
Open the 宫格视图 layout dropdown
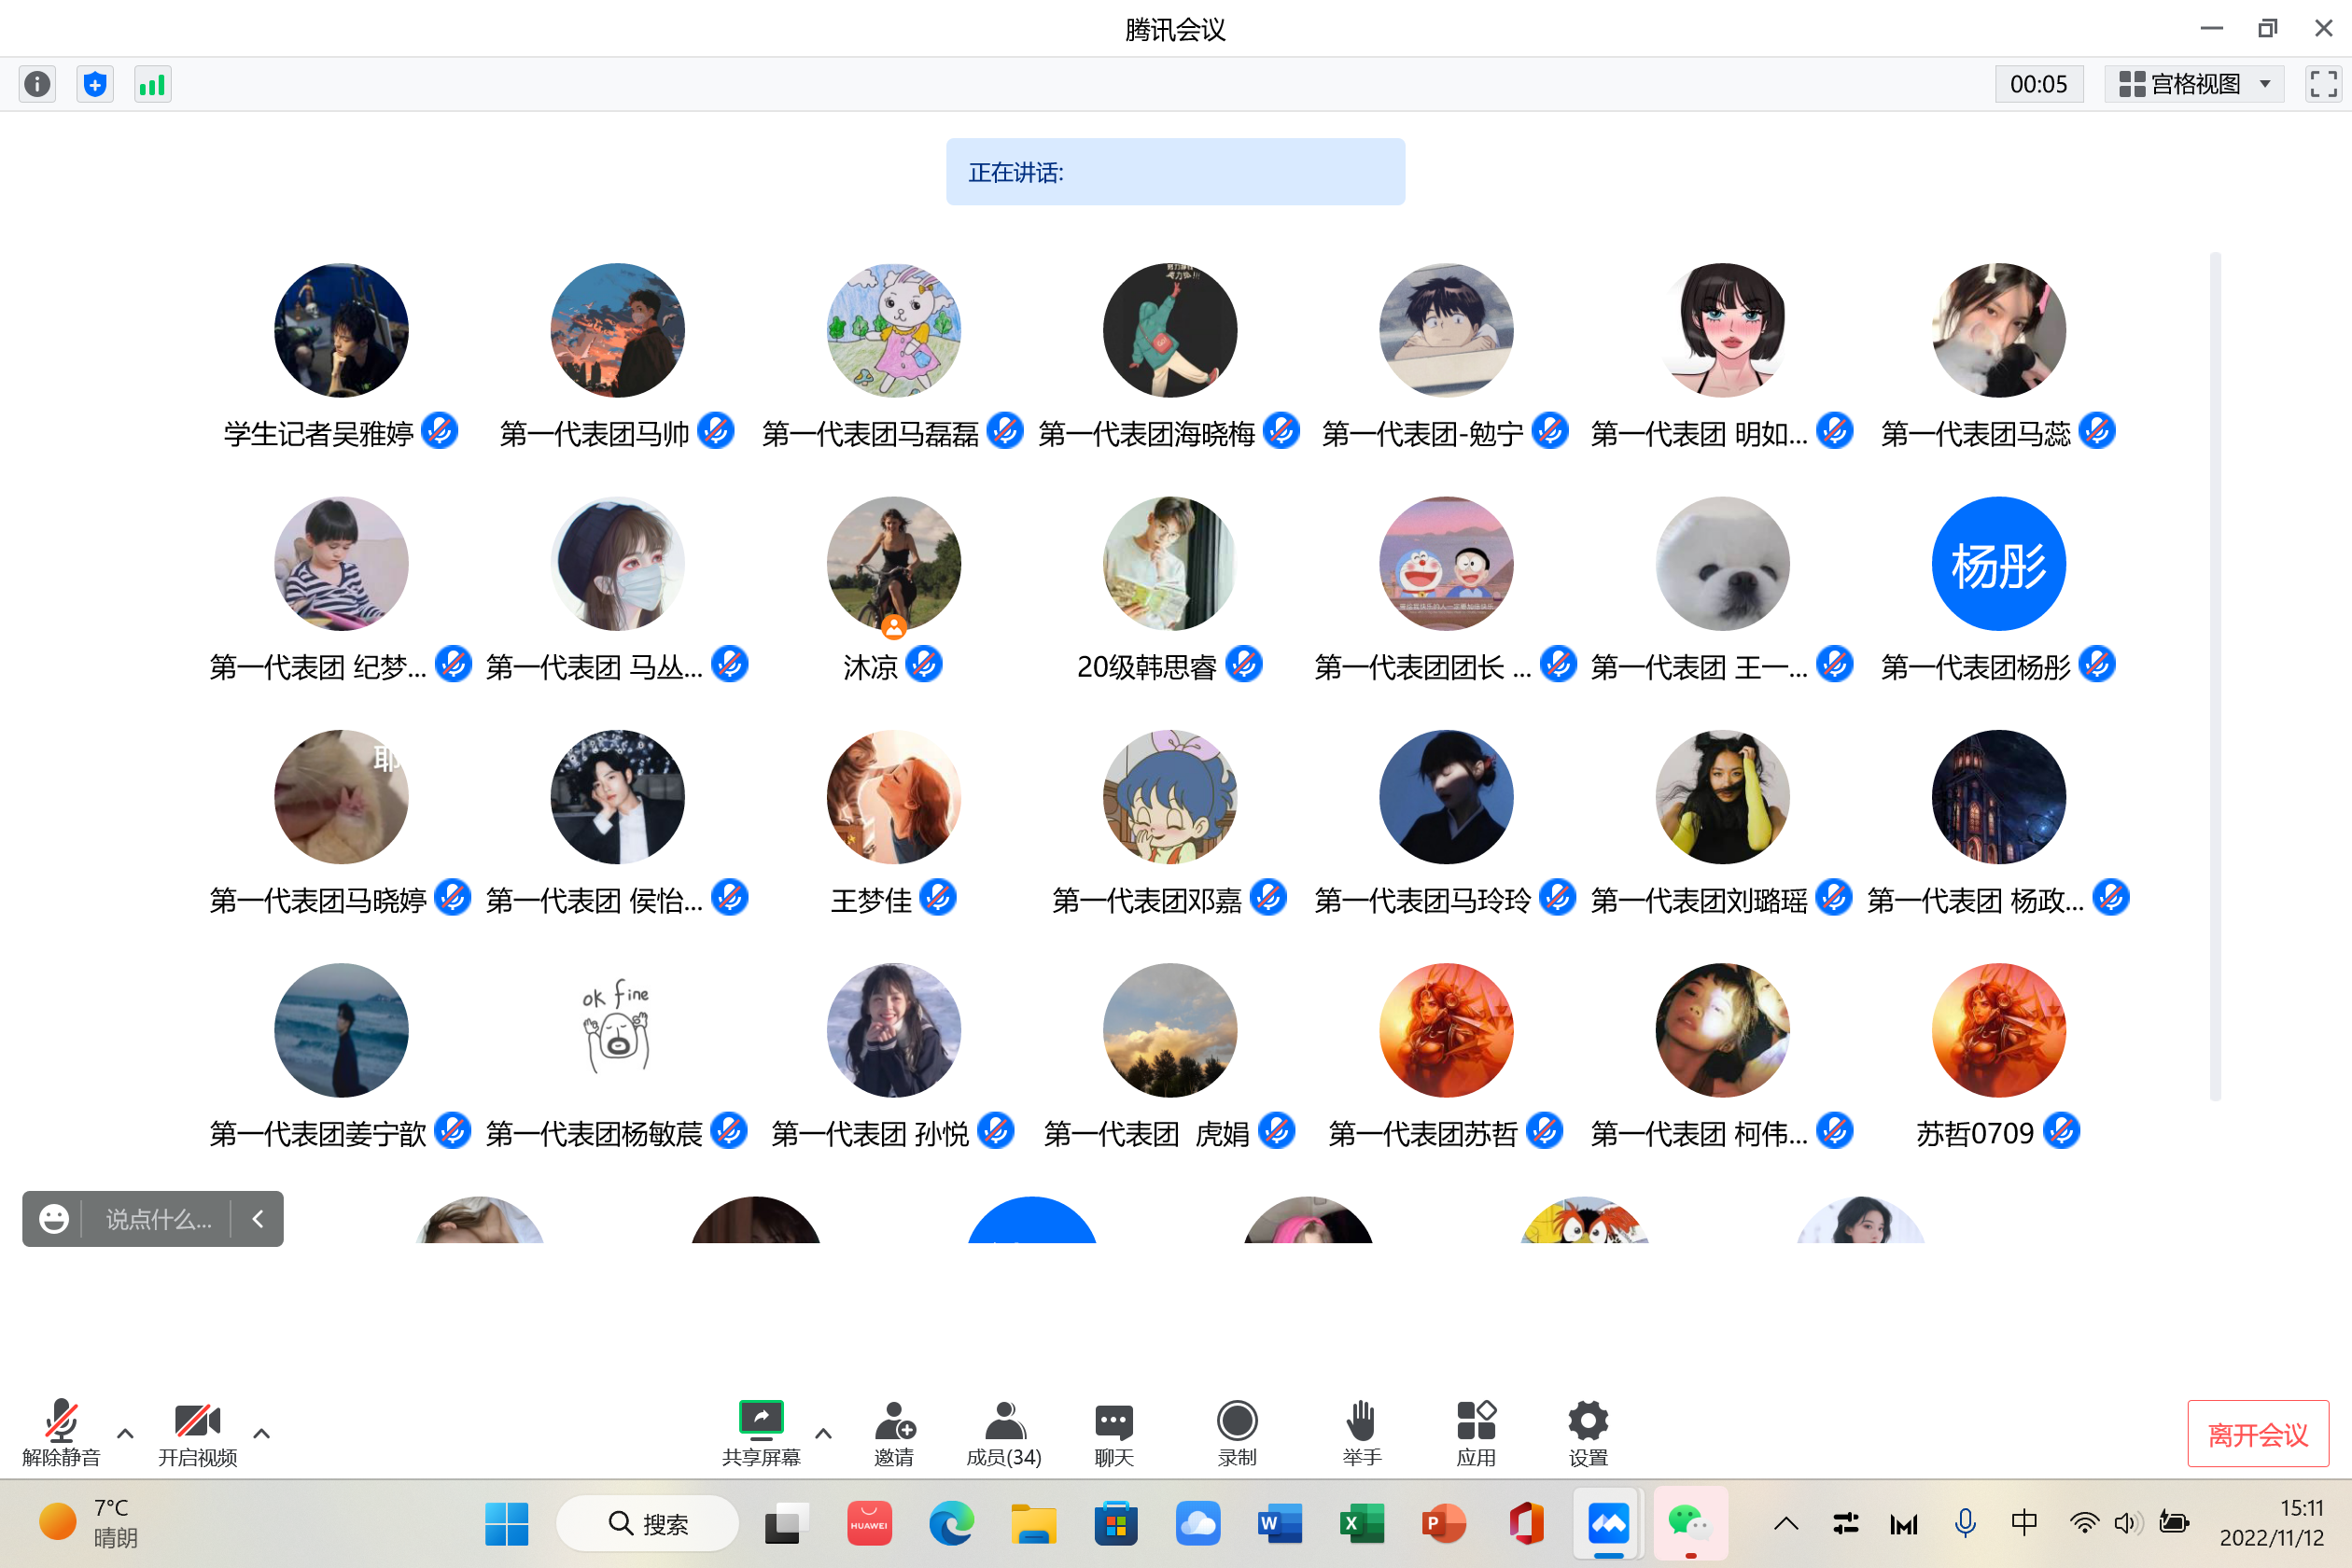(x=2194, y=84)
